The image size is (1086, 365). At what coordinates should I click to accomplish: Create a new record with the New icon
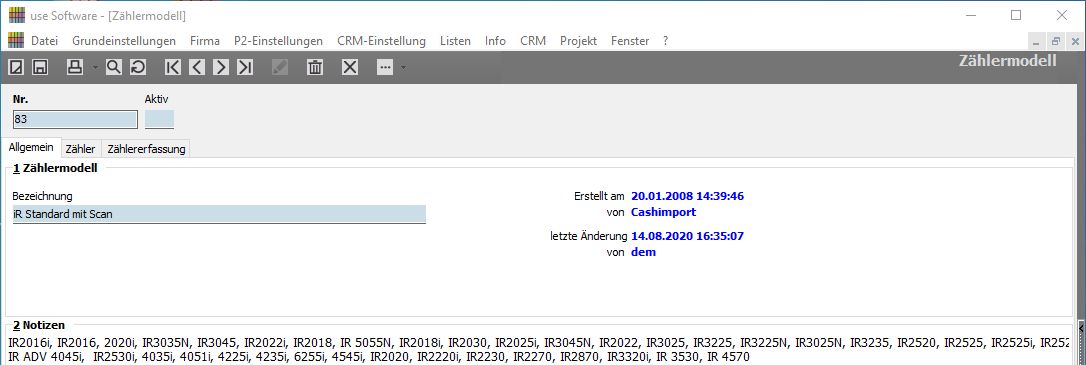click(x=17, y=67)
